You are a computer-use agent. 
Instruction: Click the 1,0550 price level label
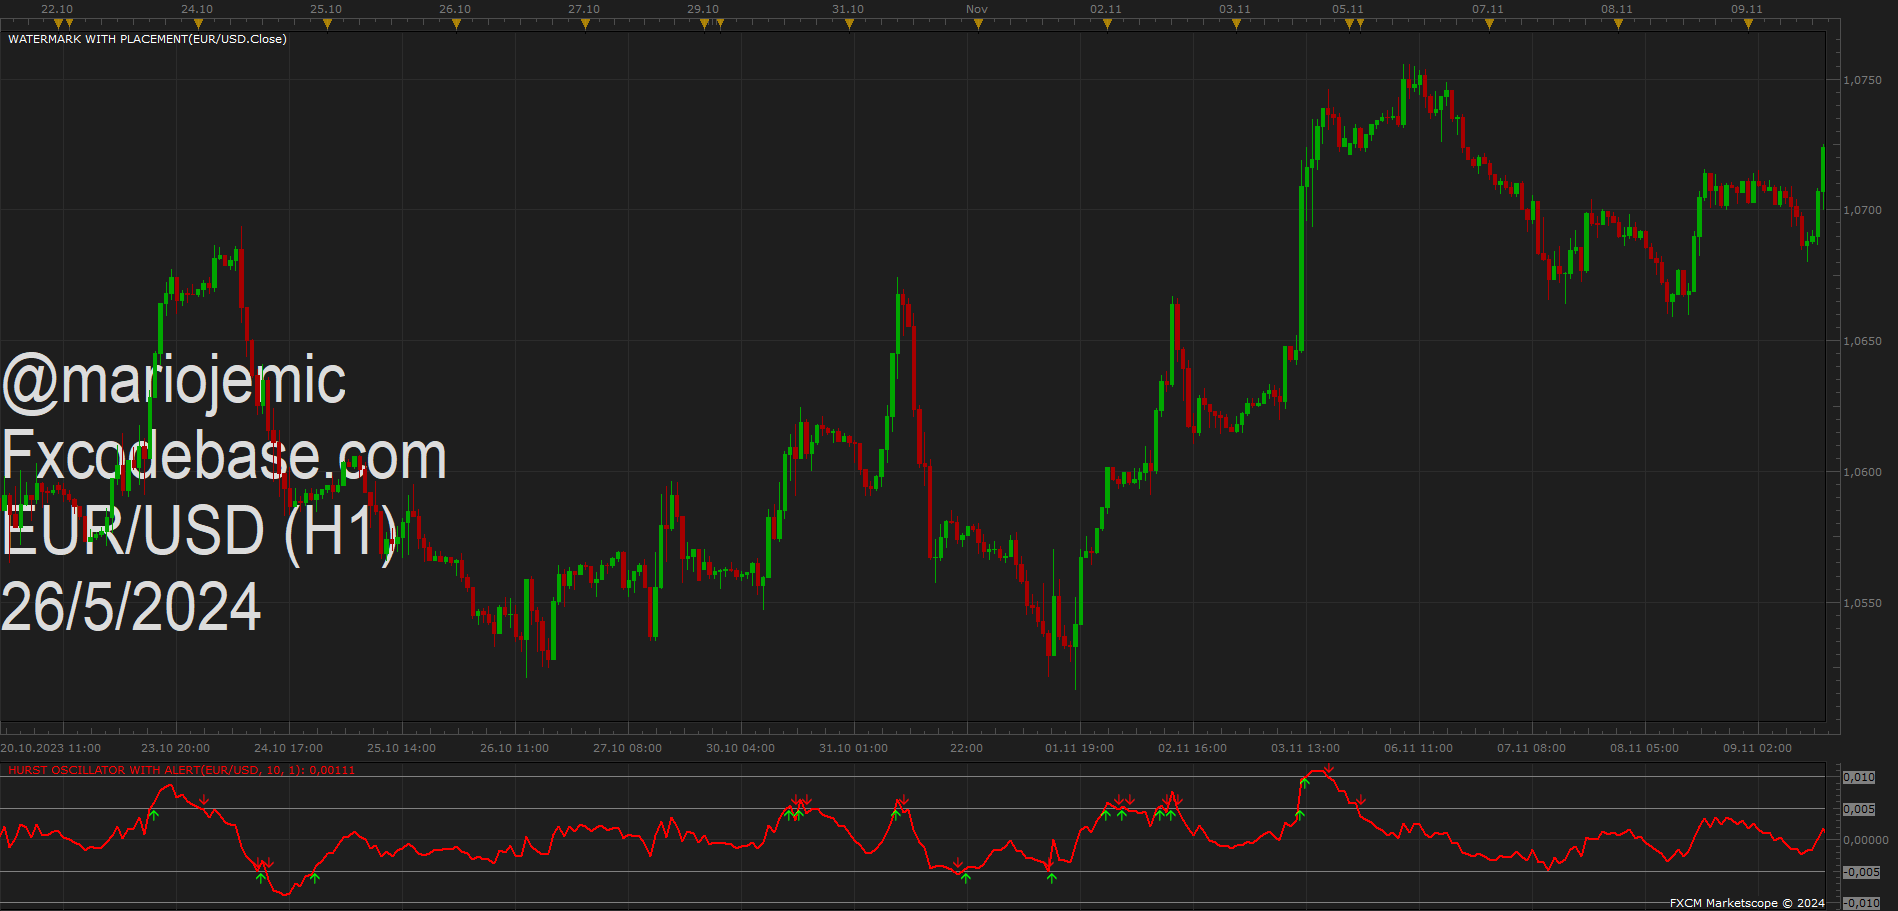pyautogui.click(x=1862, y=603)
